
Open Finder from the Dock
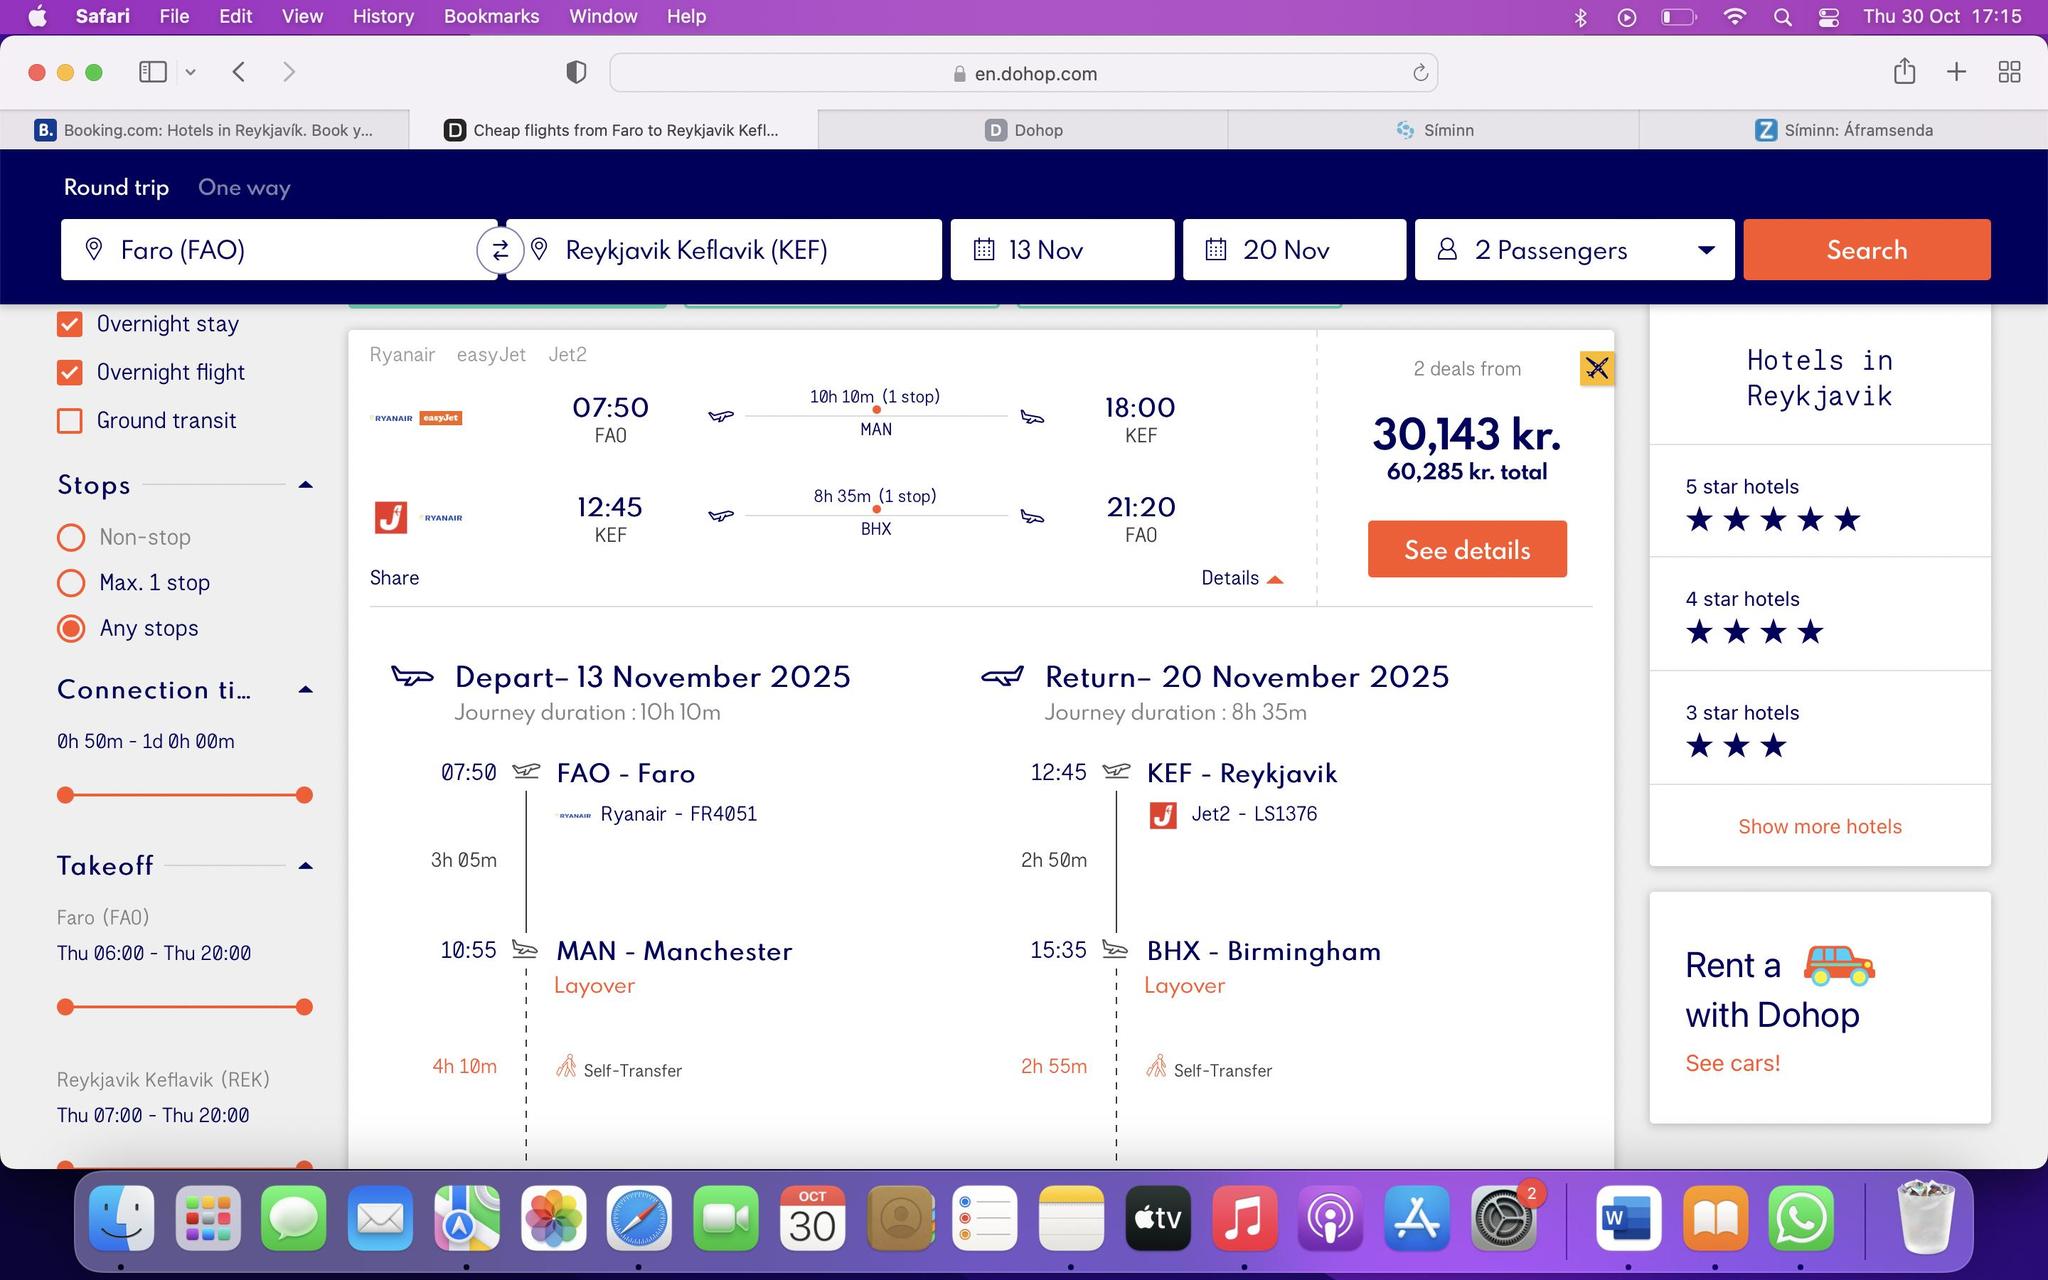coord(122,1218)
